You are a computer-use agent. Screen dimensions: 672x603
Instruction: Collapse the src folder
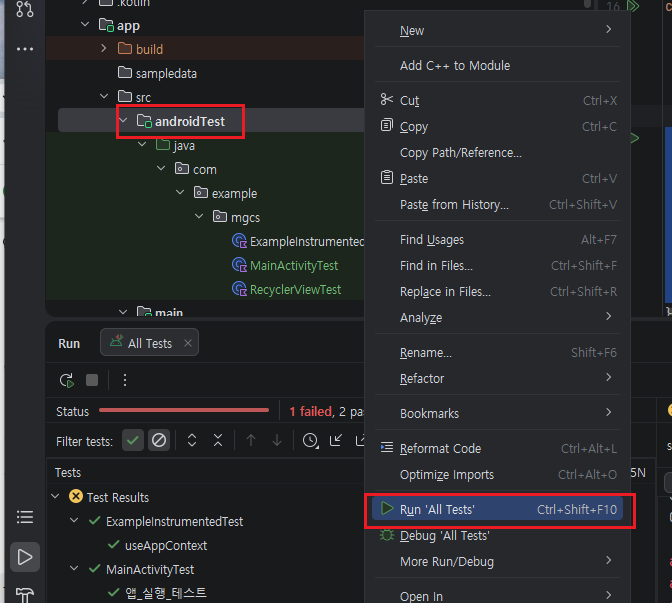pos(104,96)
